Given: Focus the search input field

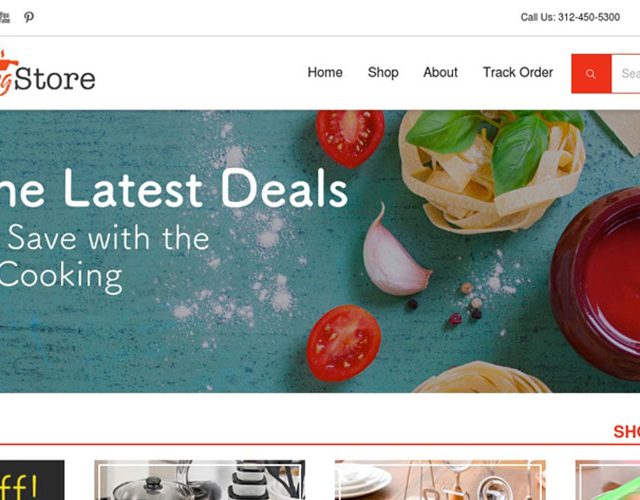Looking at the screenshot, I should click(626, 74).
